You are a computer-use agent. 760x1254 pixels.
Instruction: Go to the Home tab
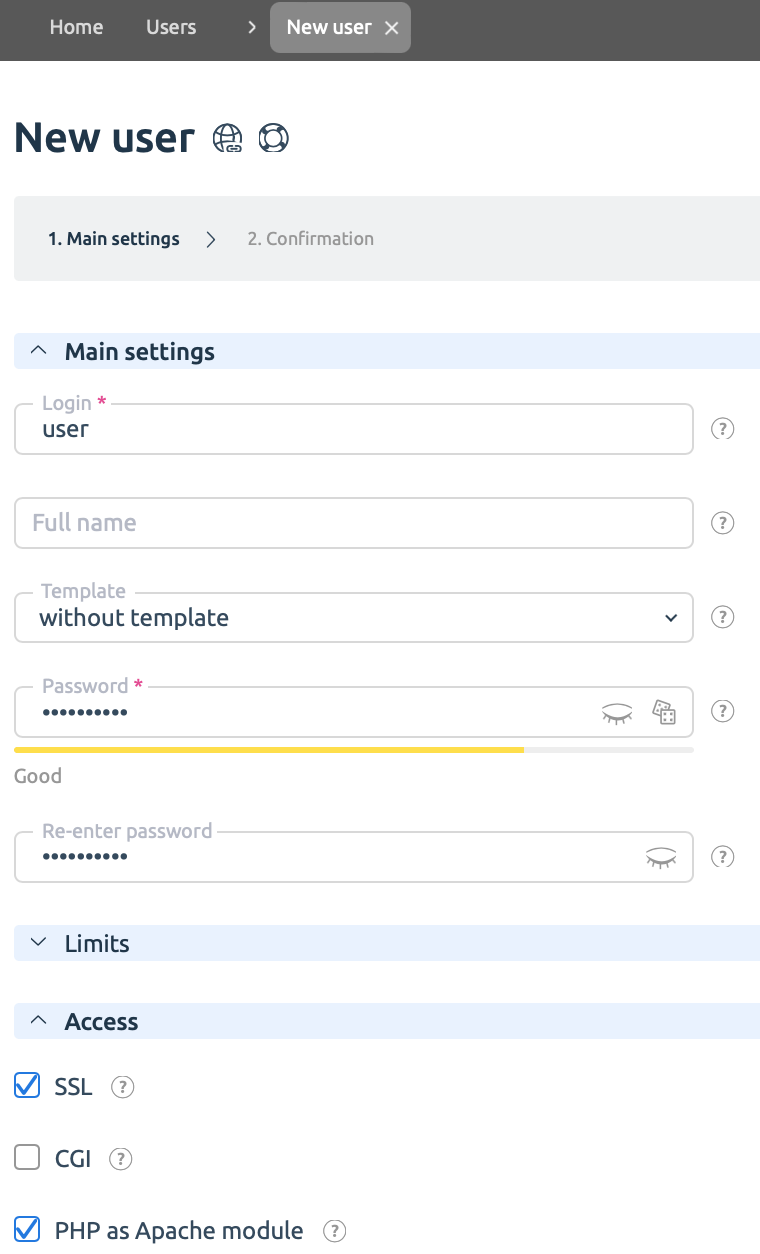click(x=76, y=27)
